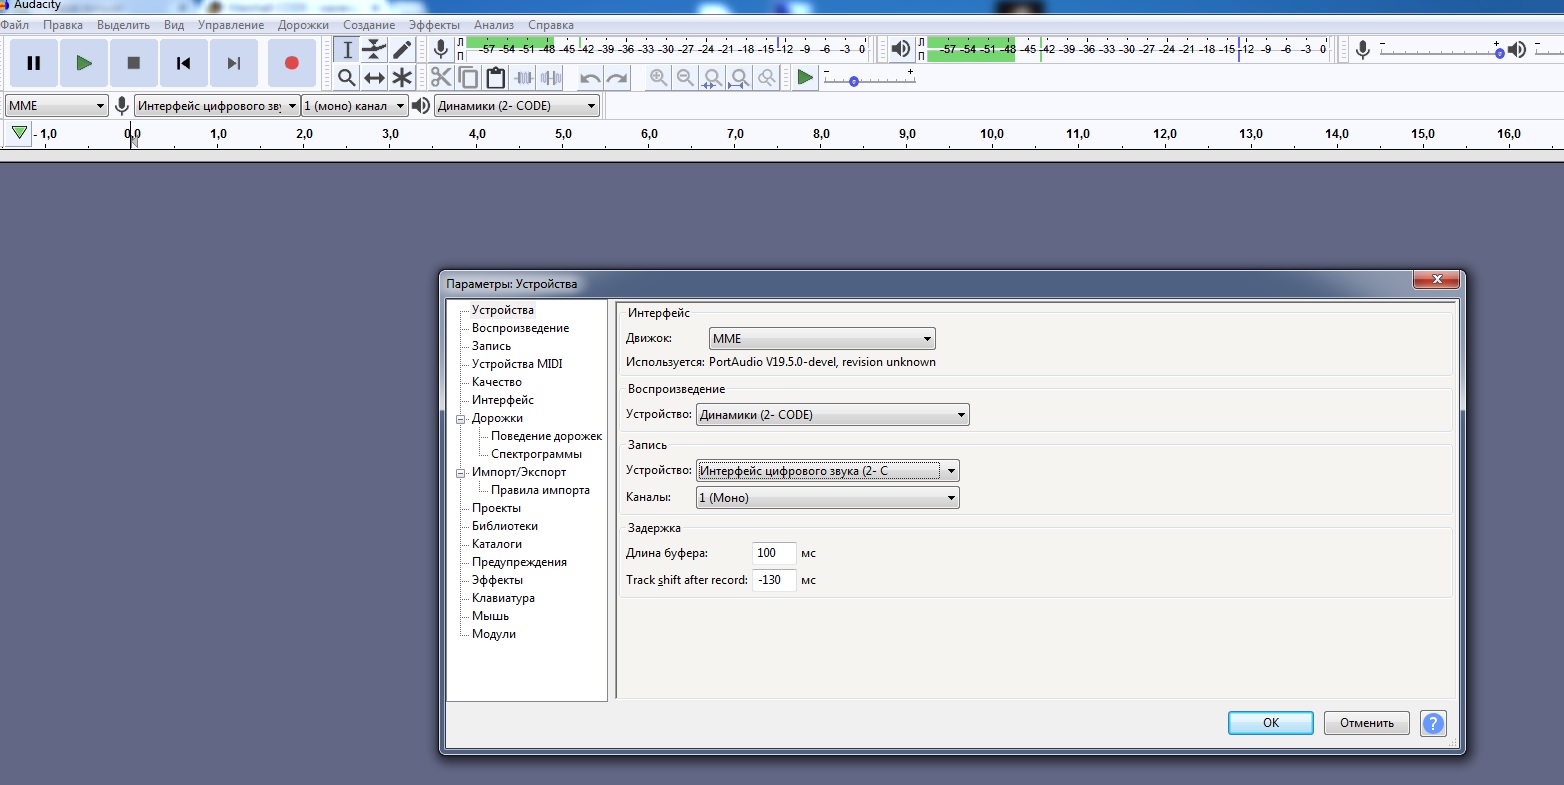The image size is (1564, 785).
Task: Select Модули in preferences tree
Action: 494,634
